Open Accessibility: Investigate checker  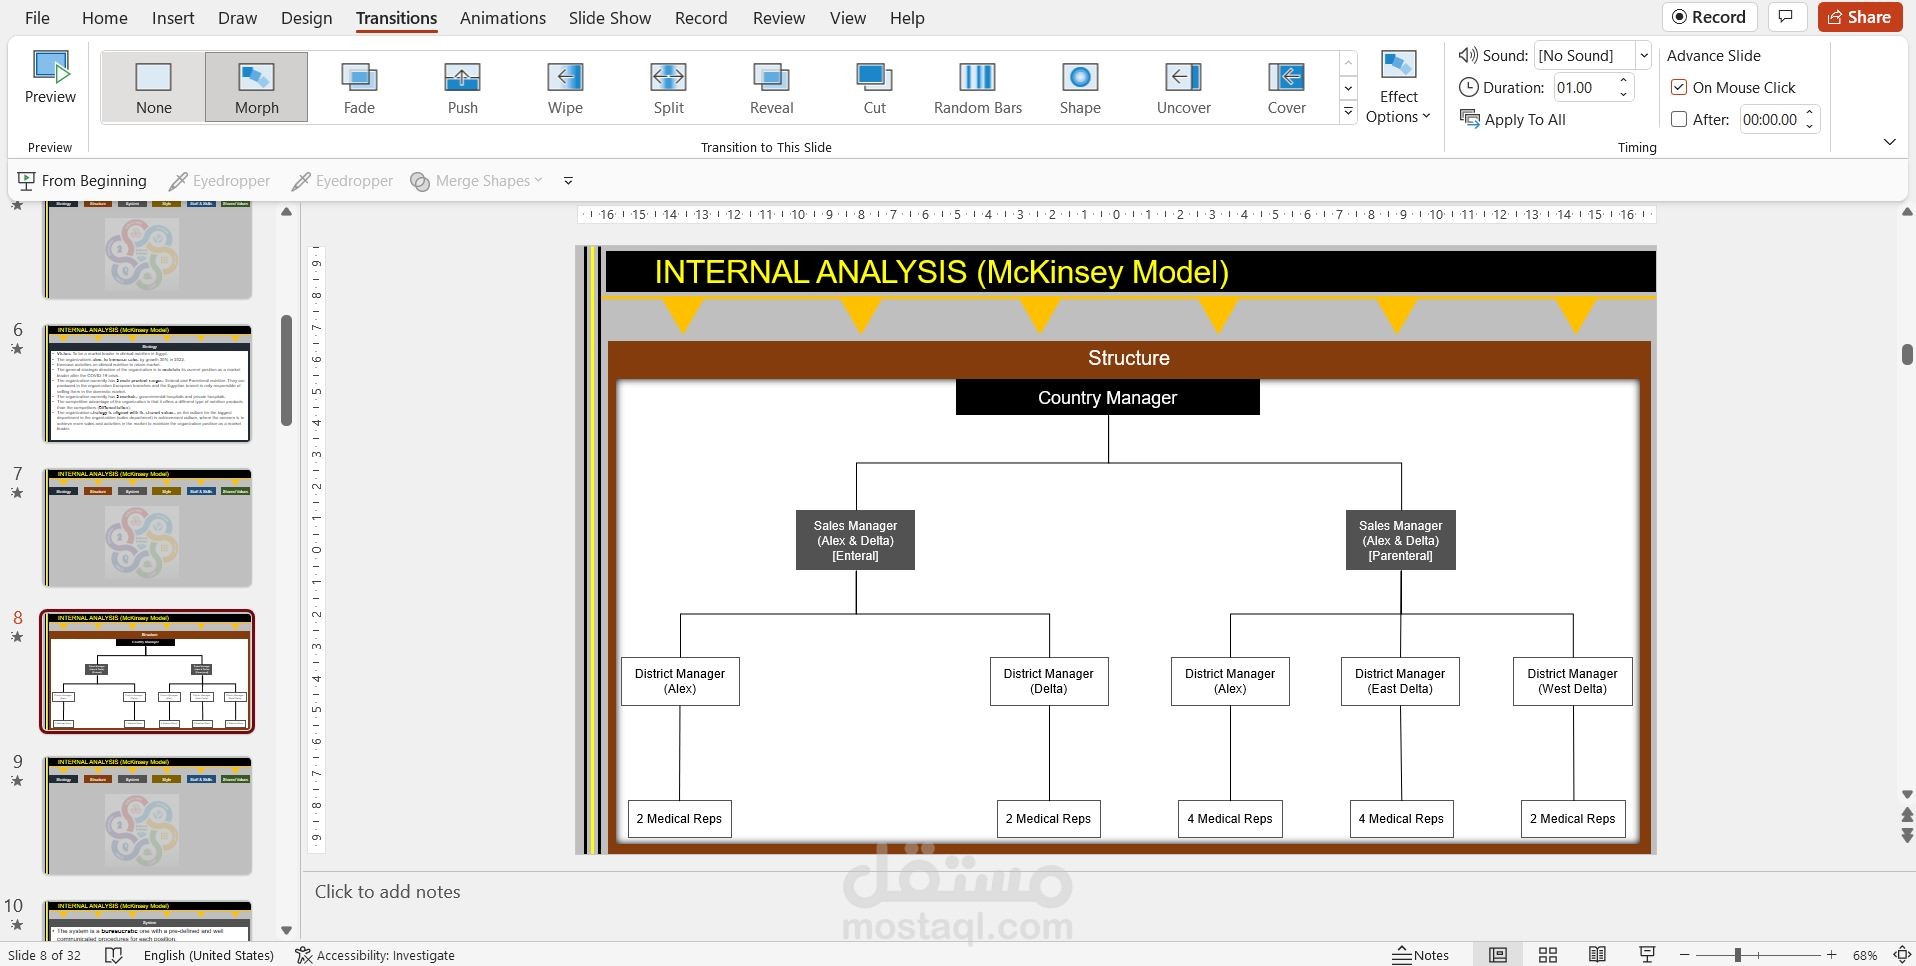click(375, 955)
